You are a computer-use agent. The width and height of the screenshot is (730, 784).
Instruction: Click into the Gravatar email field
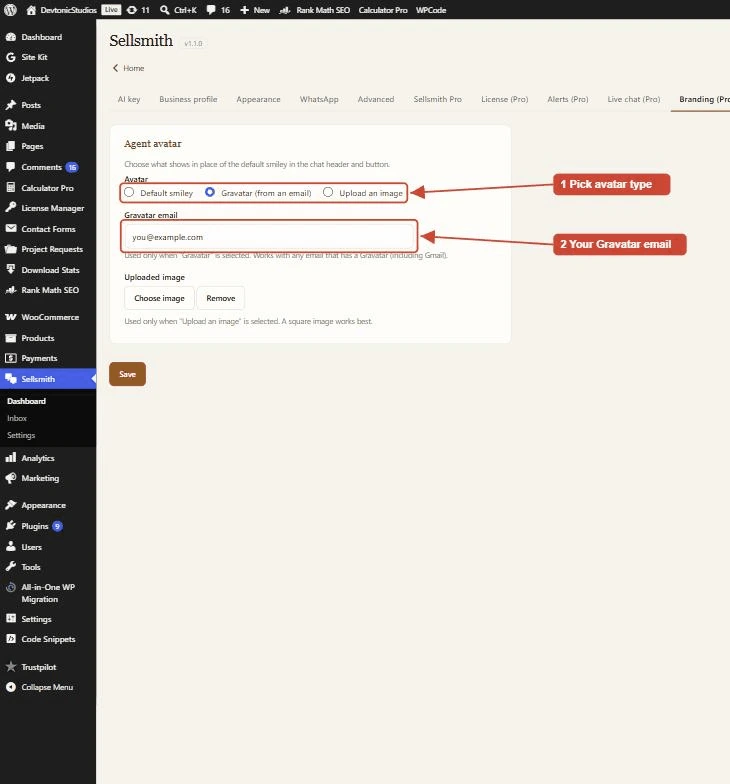point(269,237)
